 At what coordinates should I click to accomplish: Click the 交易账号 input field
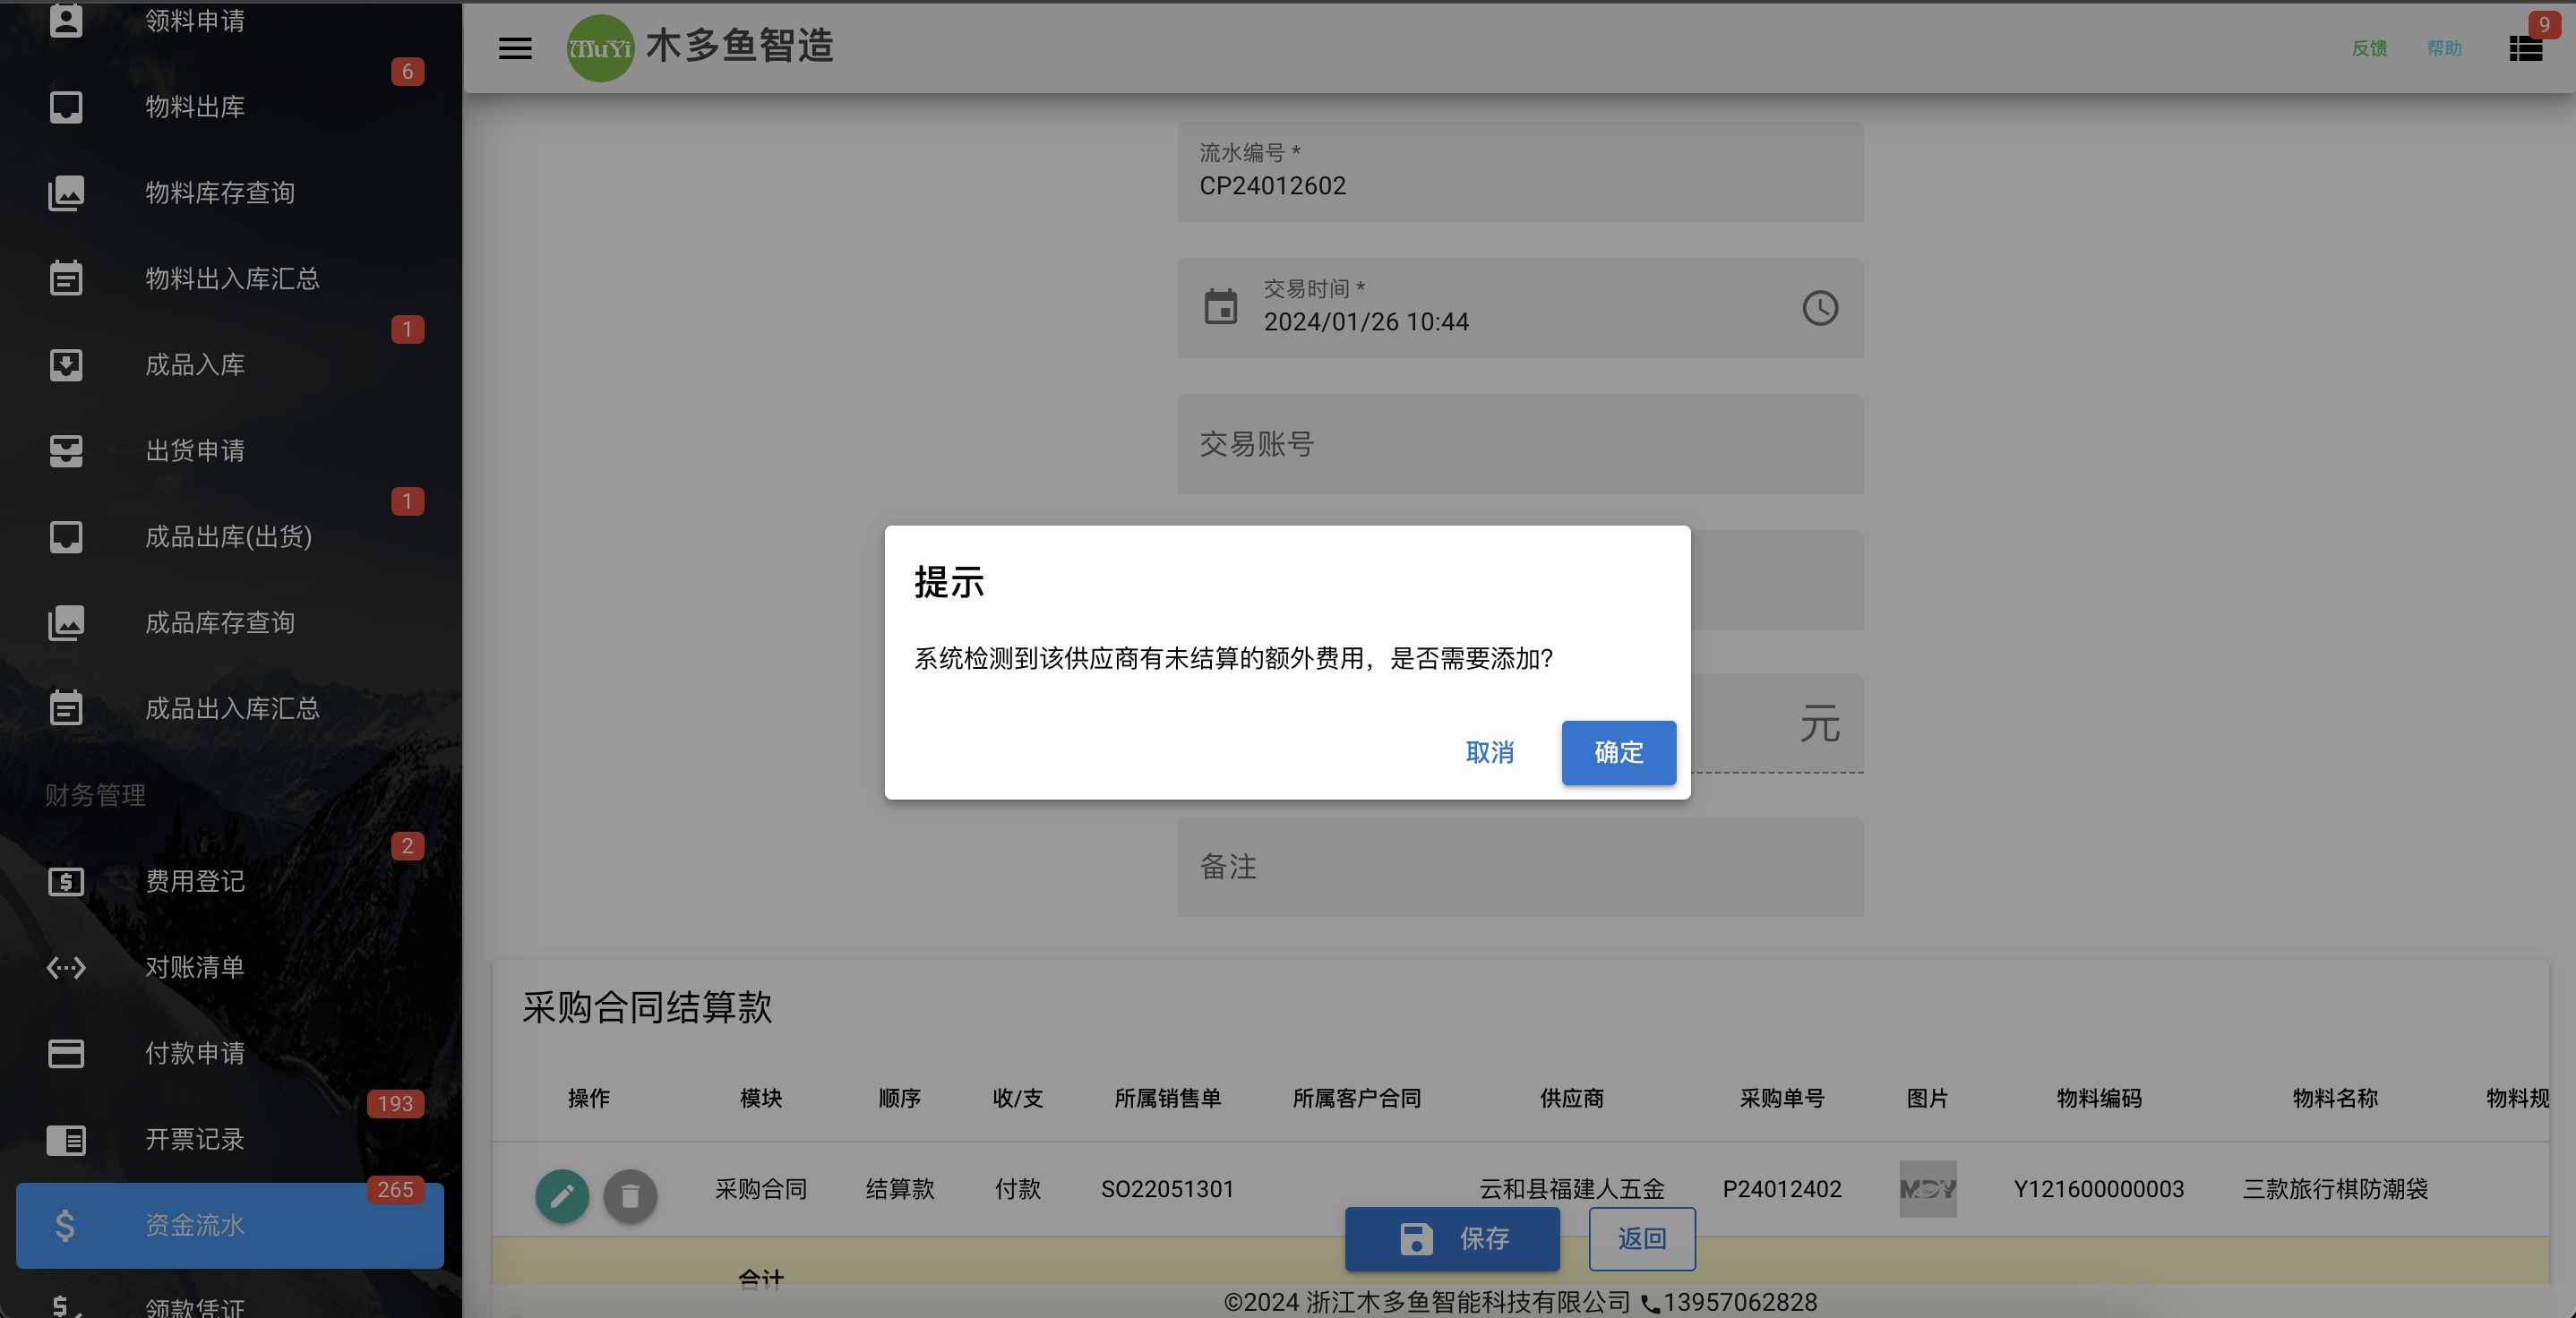pyautogui.click(x=1520, y=444)
